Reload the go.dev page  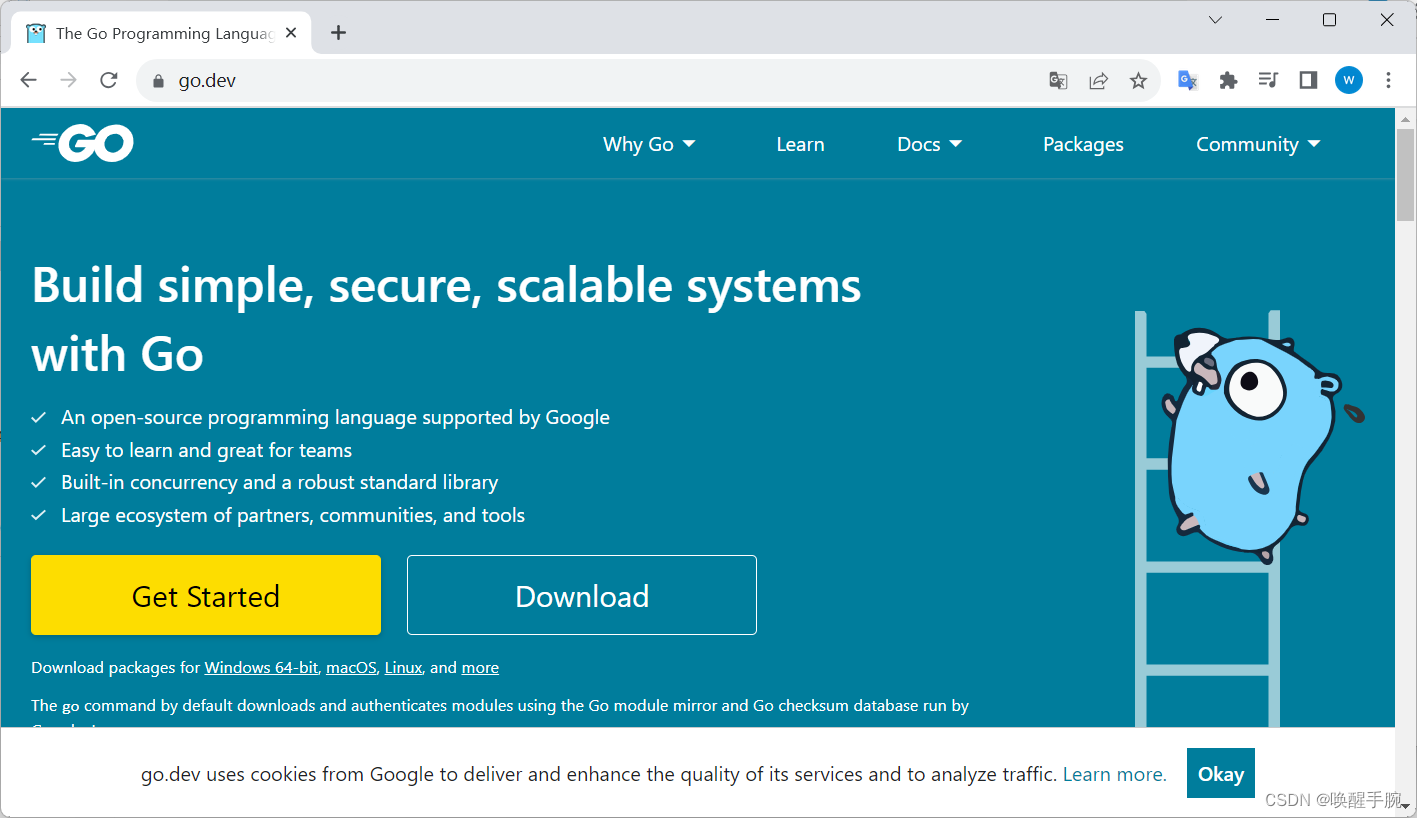pyautogui.click(x=109, y=81)
